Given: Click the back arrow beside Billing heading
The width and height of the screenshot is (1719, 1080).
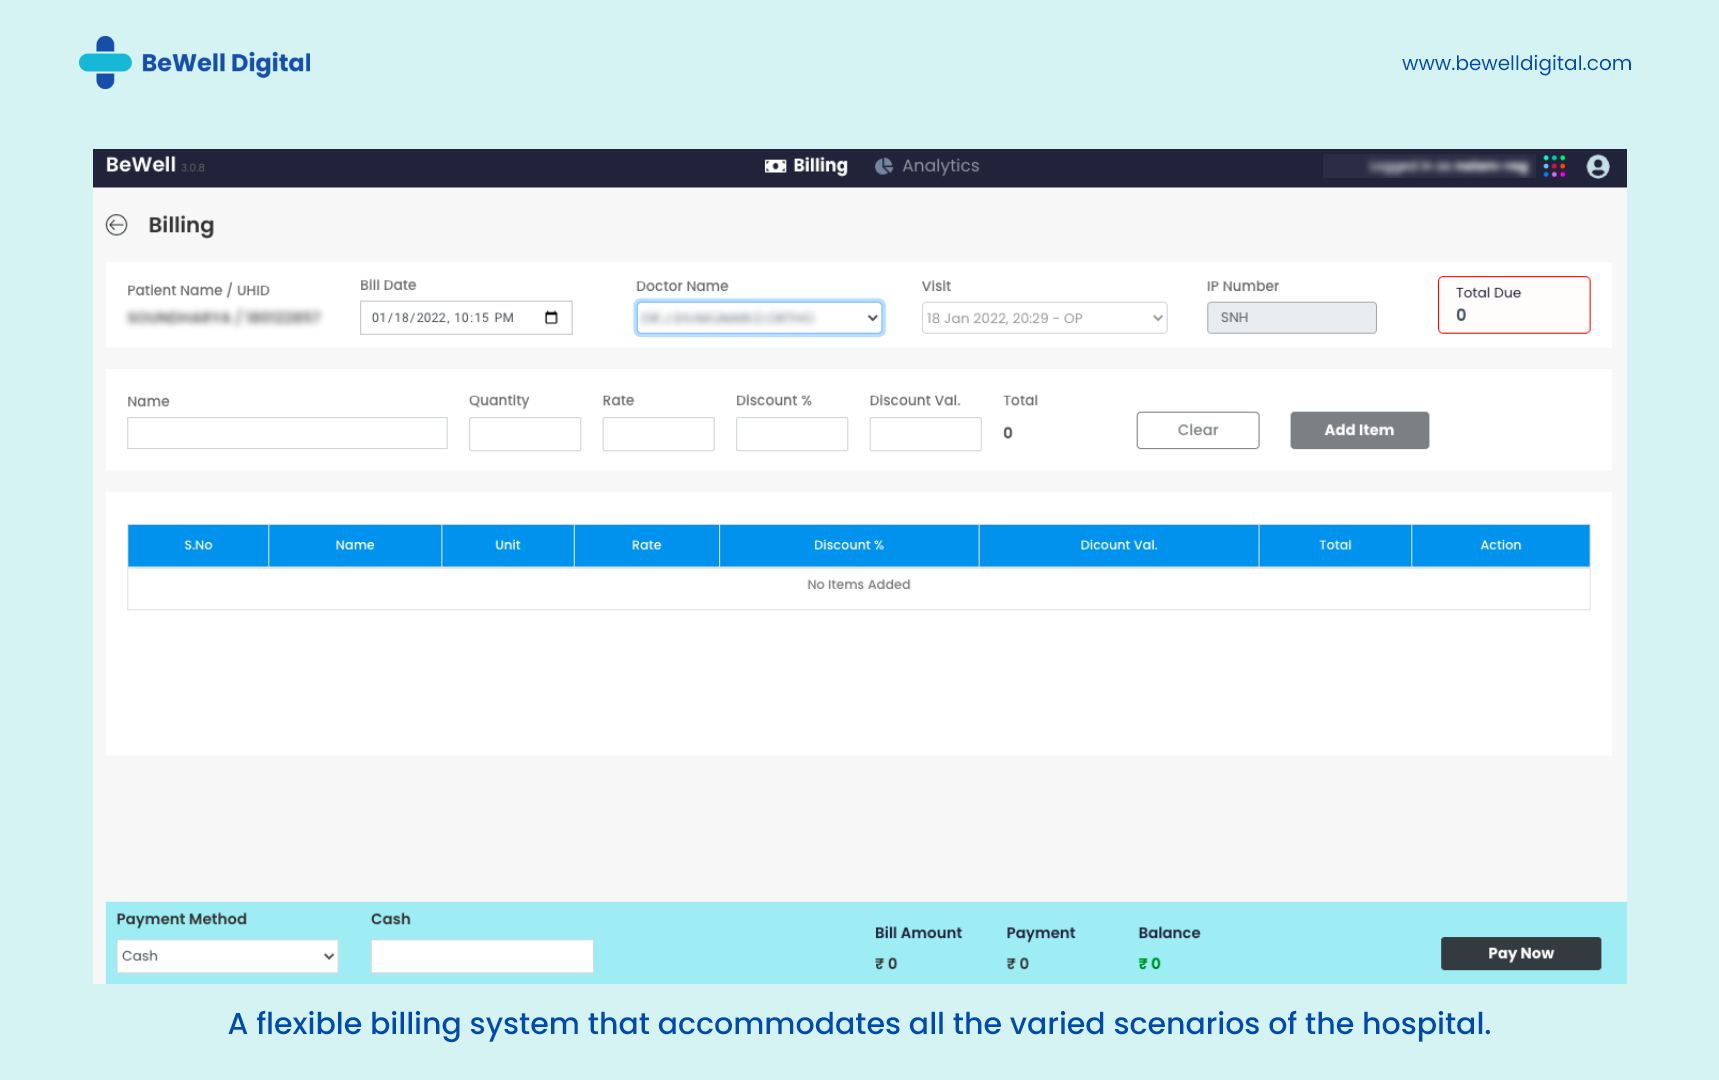Looking at the screenshot, I should tap(116, 225).
